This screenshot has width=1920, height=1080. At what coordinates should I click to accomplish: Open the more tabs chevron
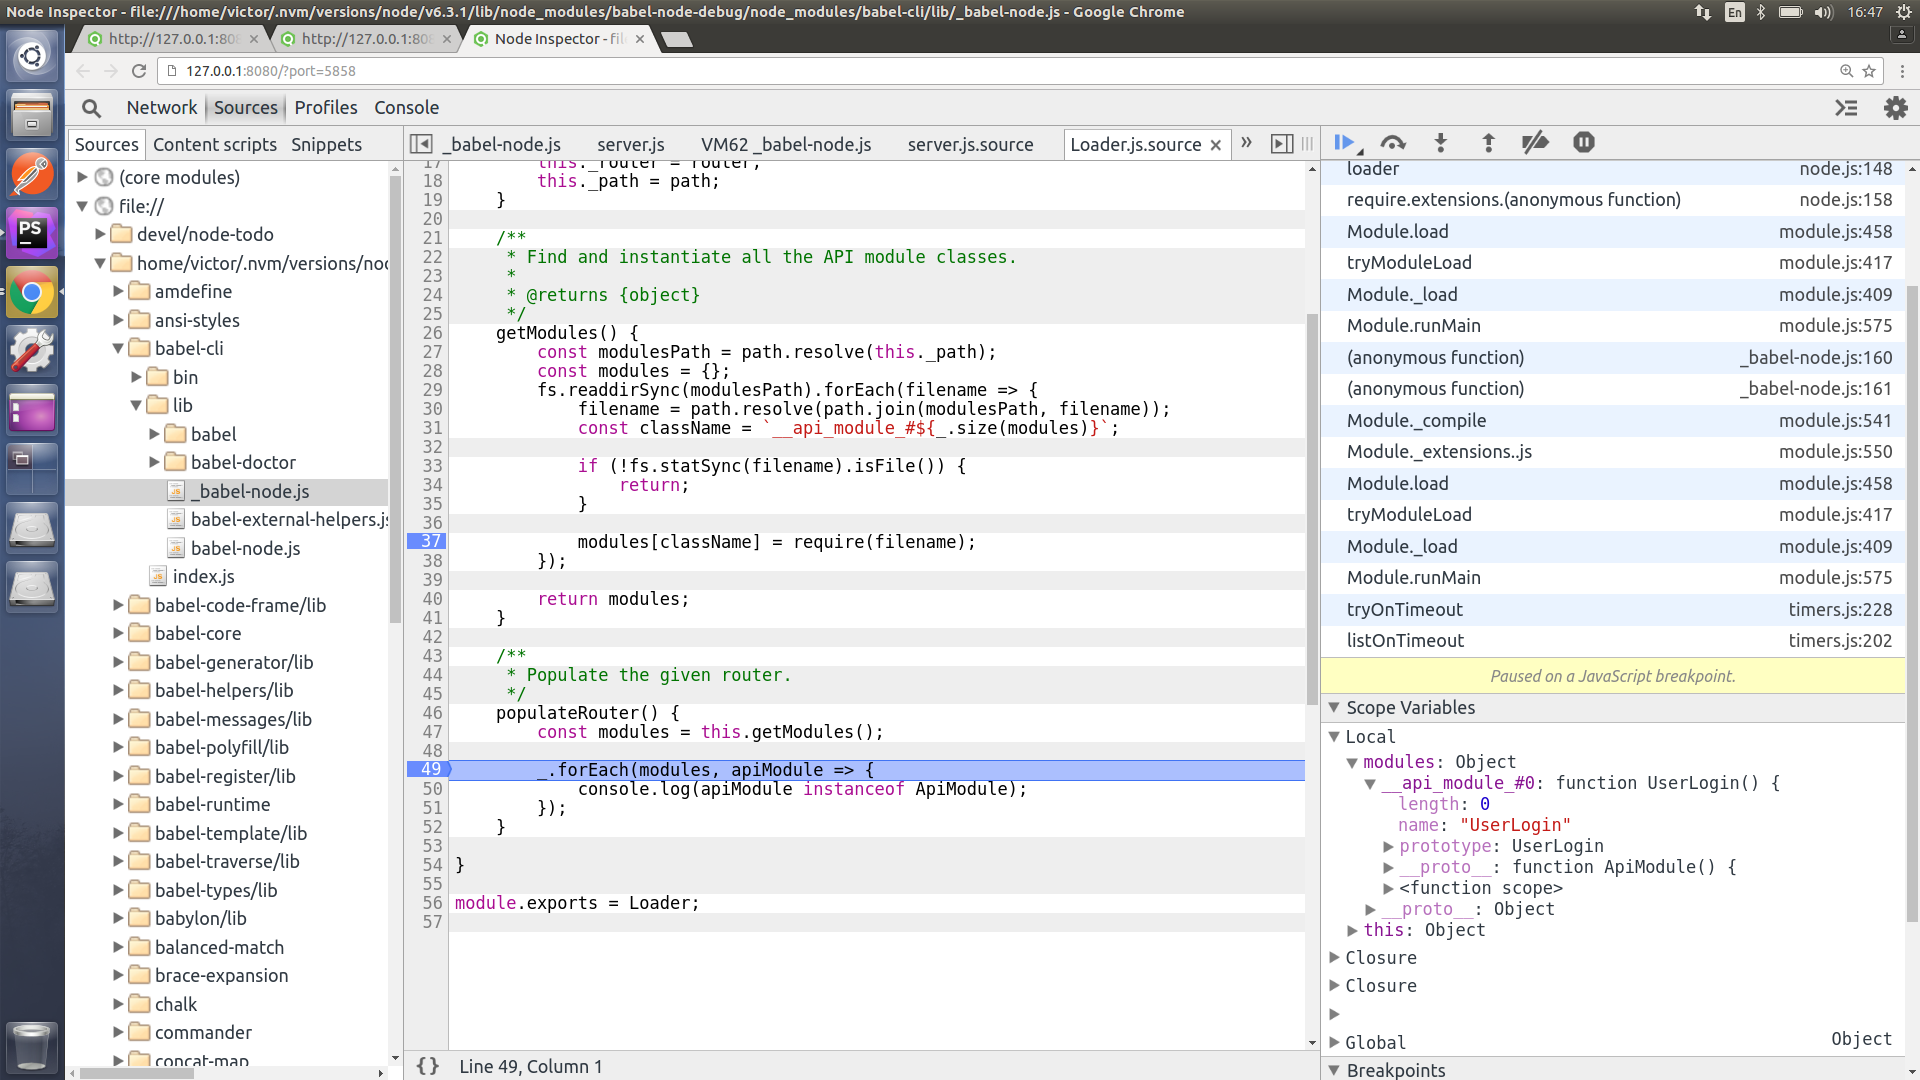tap(1246, 143)
